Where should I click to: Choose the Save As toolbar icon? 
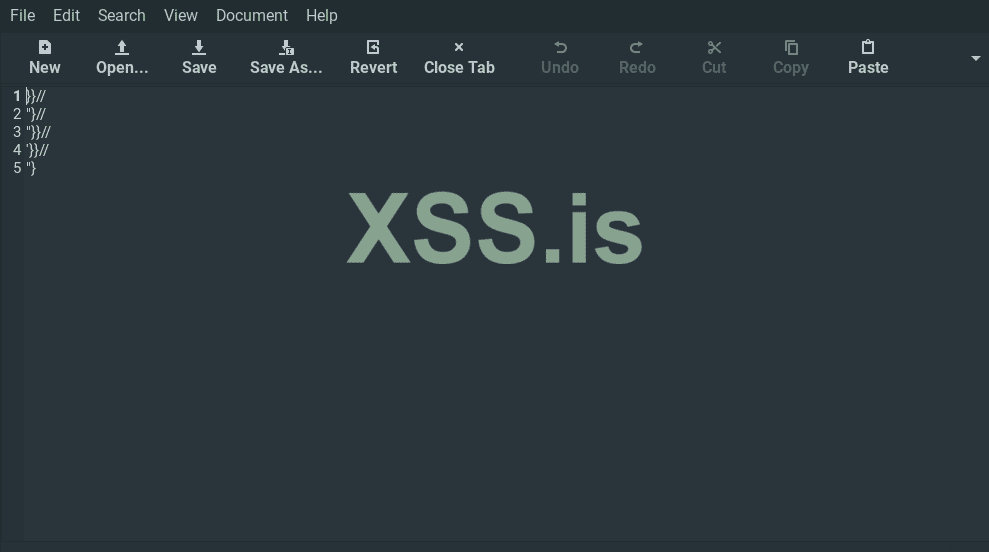(286, 47)
